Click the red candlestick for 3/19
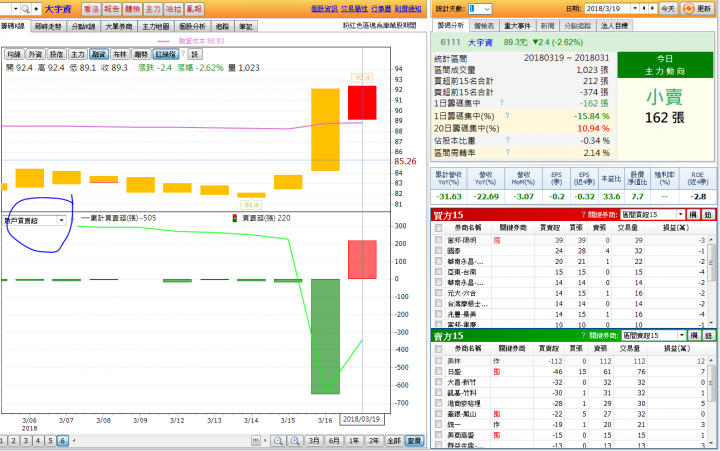The image size is (720, 451). (x=362, y=103)
